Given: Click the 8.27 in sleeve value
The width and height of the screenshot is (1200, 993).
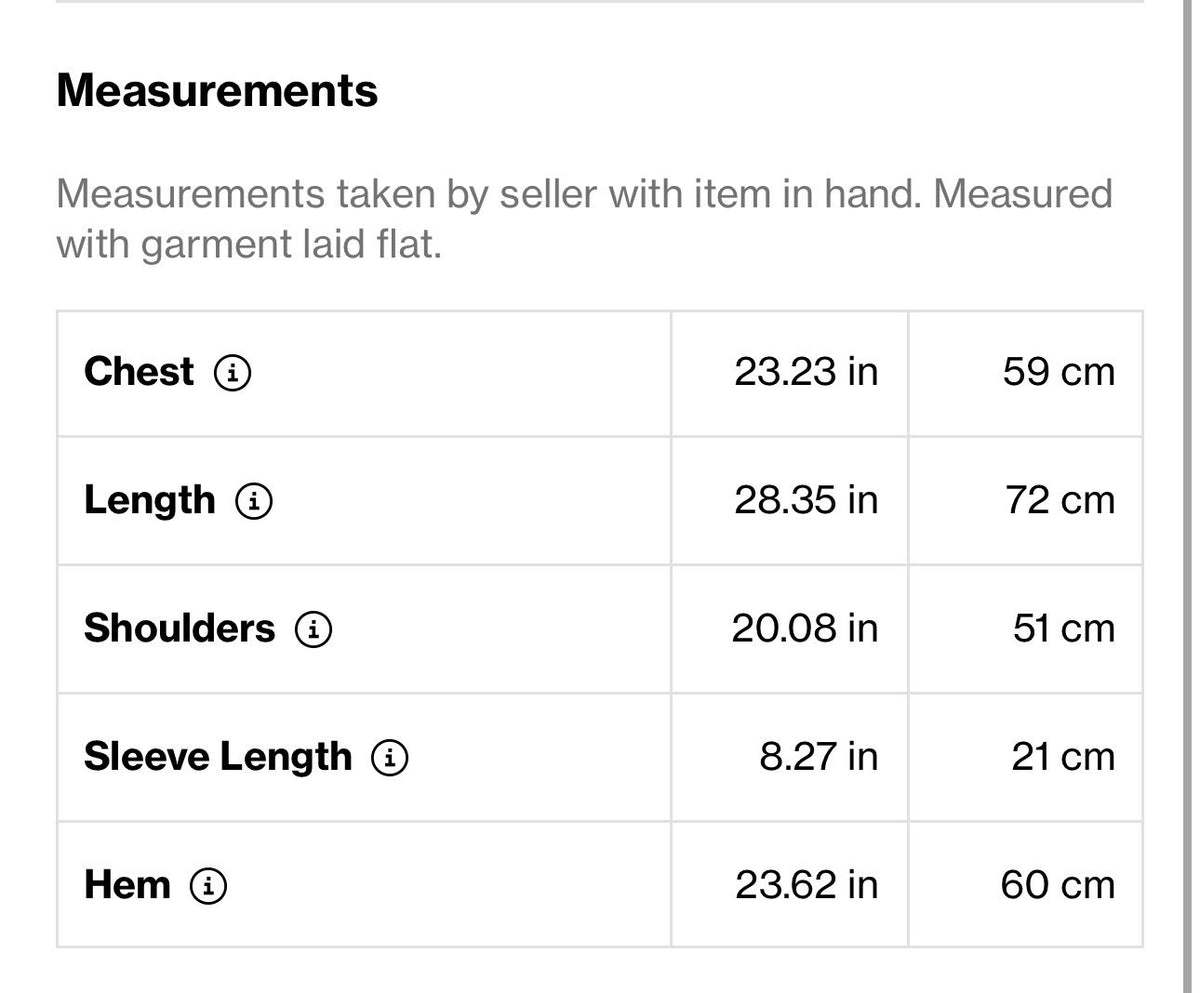Looking at the screenshot, I should [x=818, y=756].
